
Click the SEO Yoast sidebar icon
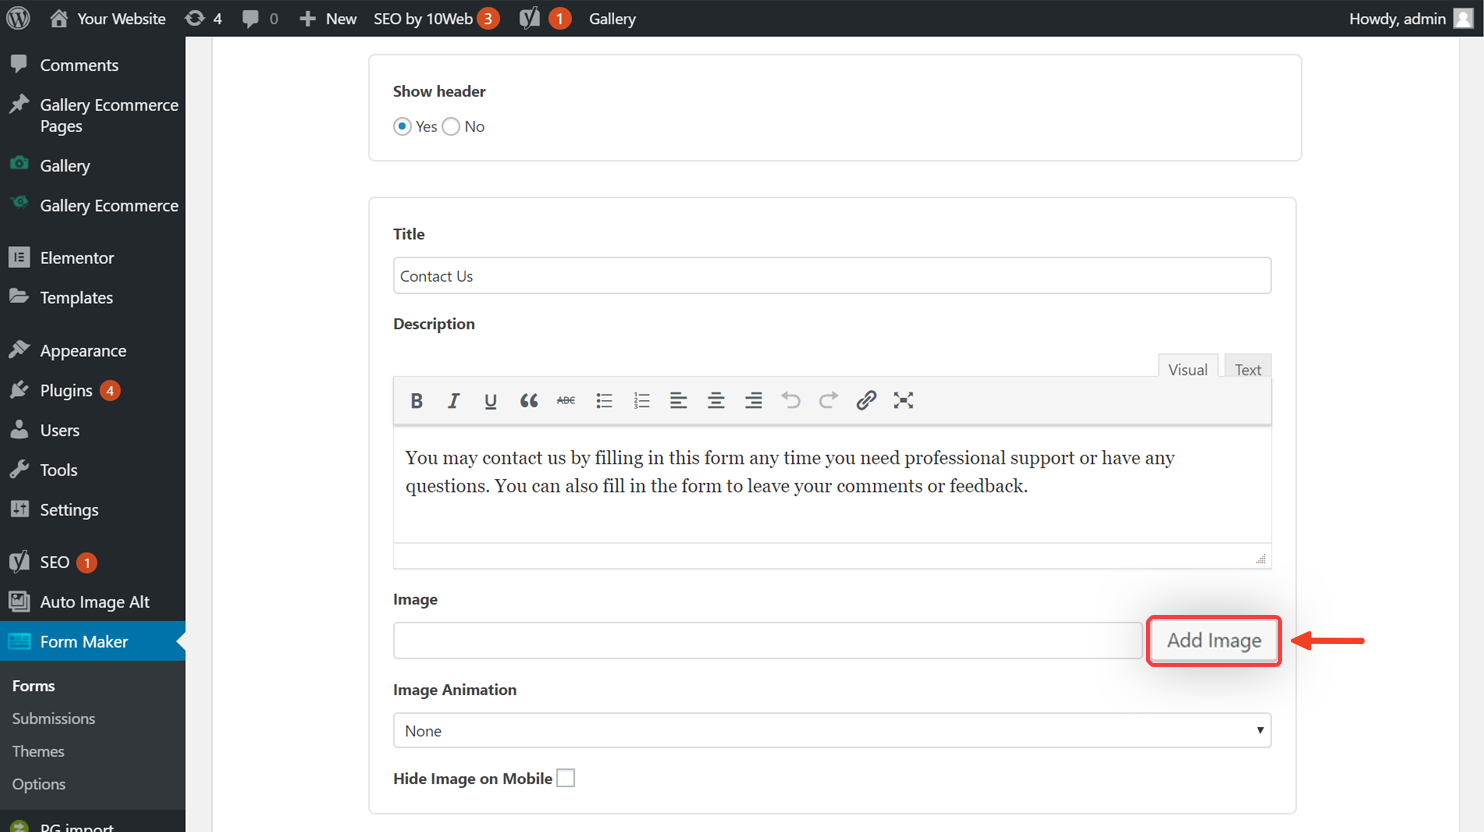[19, 562]
